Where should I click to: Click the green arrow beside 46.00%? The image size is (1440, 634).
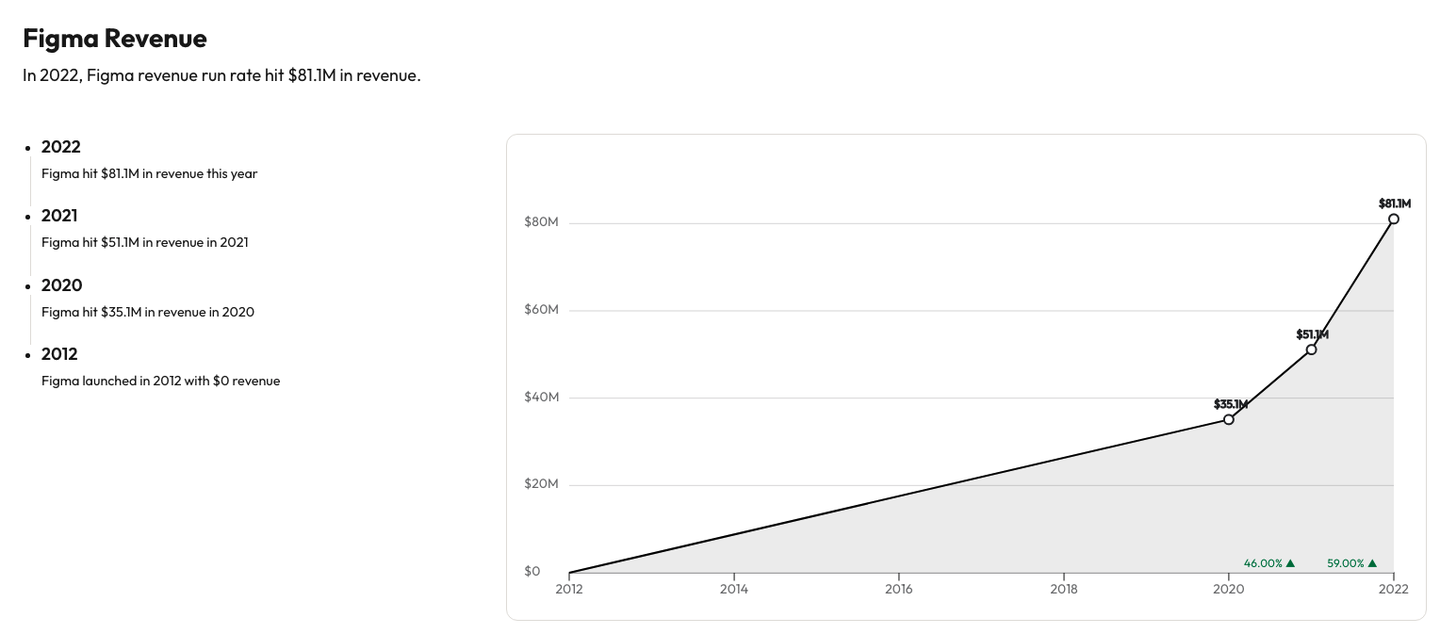click(x=1290, y=564)
